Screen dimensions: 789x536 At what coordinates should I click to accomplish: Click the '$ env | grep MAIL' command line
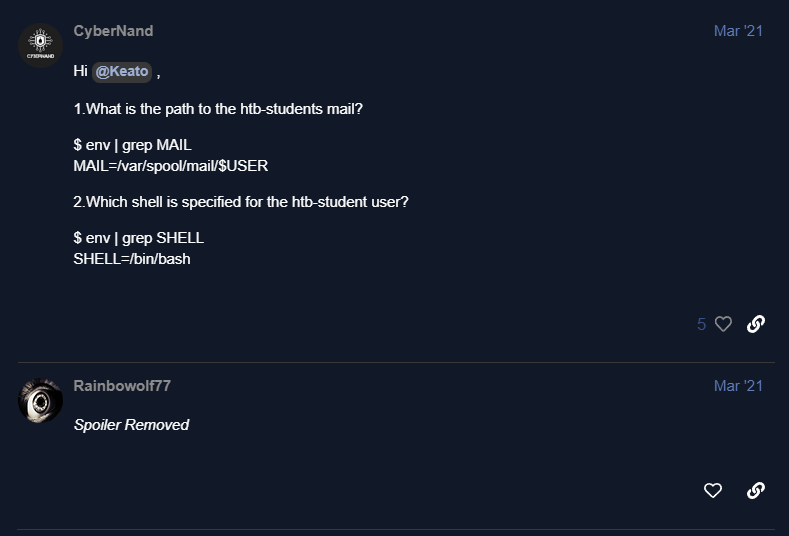[x=132, y=145]
